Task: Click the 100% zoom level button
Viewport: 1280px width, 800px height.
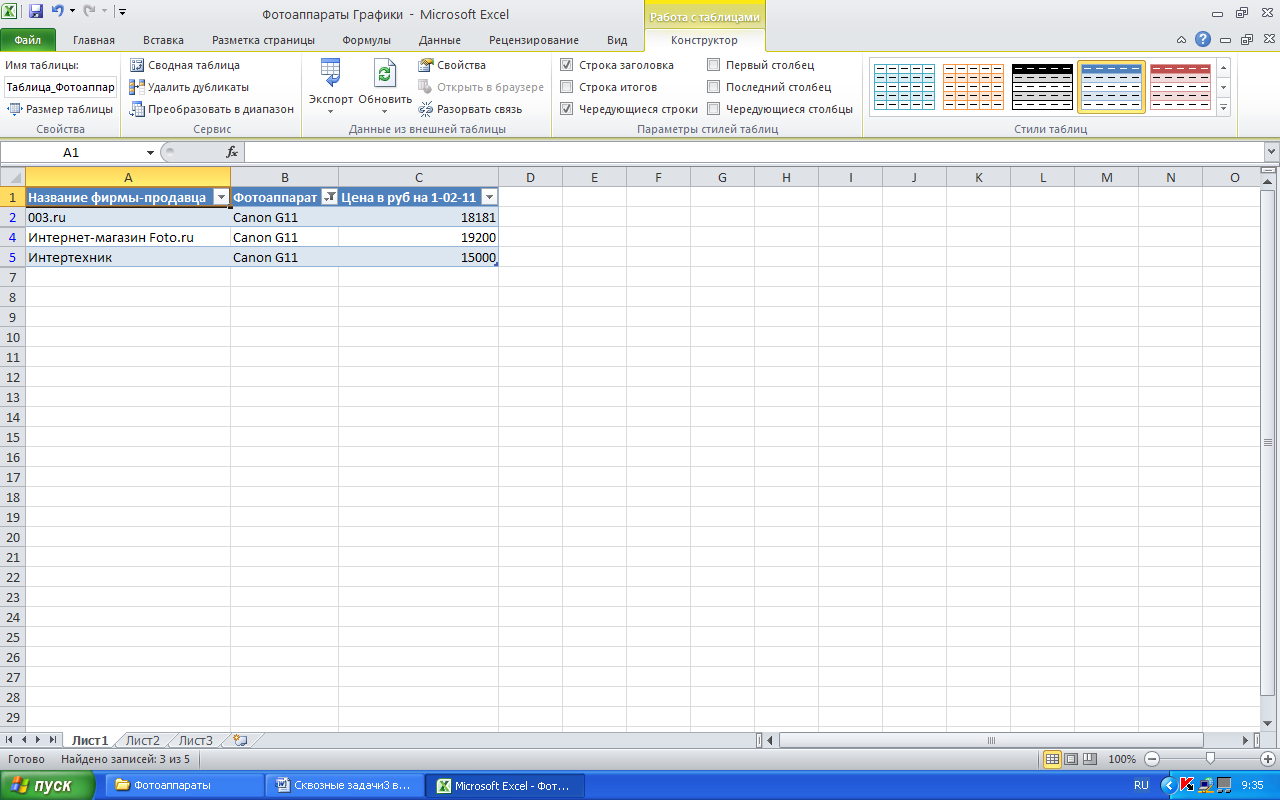Action: coord(1122,759)
